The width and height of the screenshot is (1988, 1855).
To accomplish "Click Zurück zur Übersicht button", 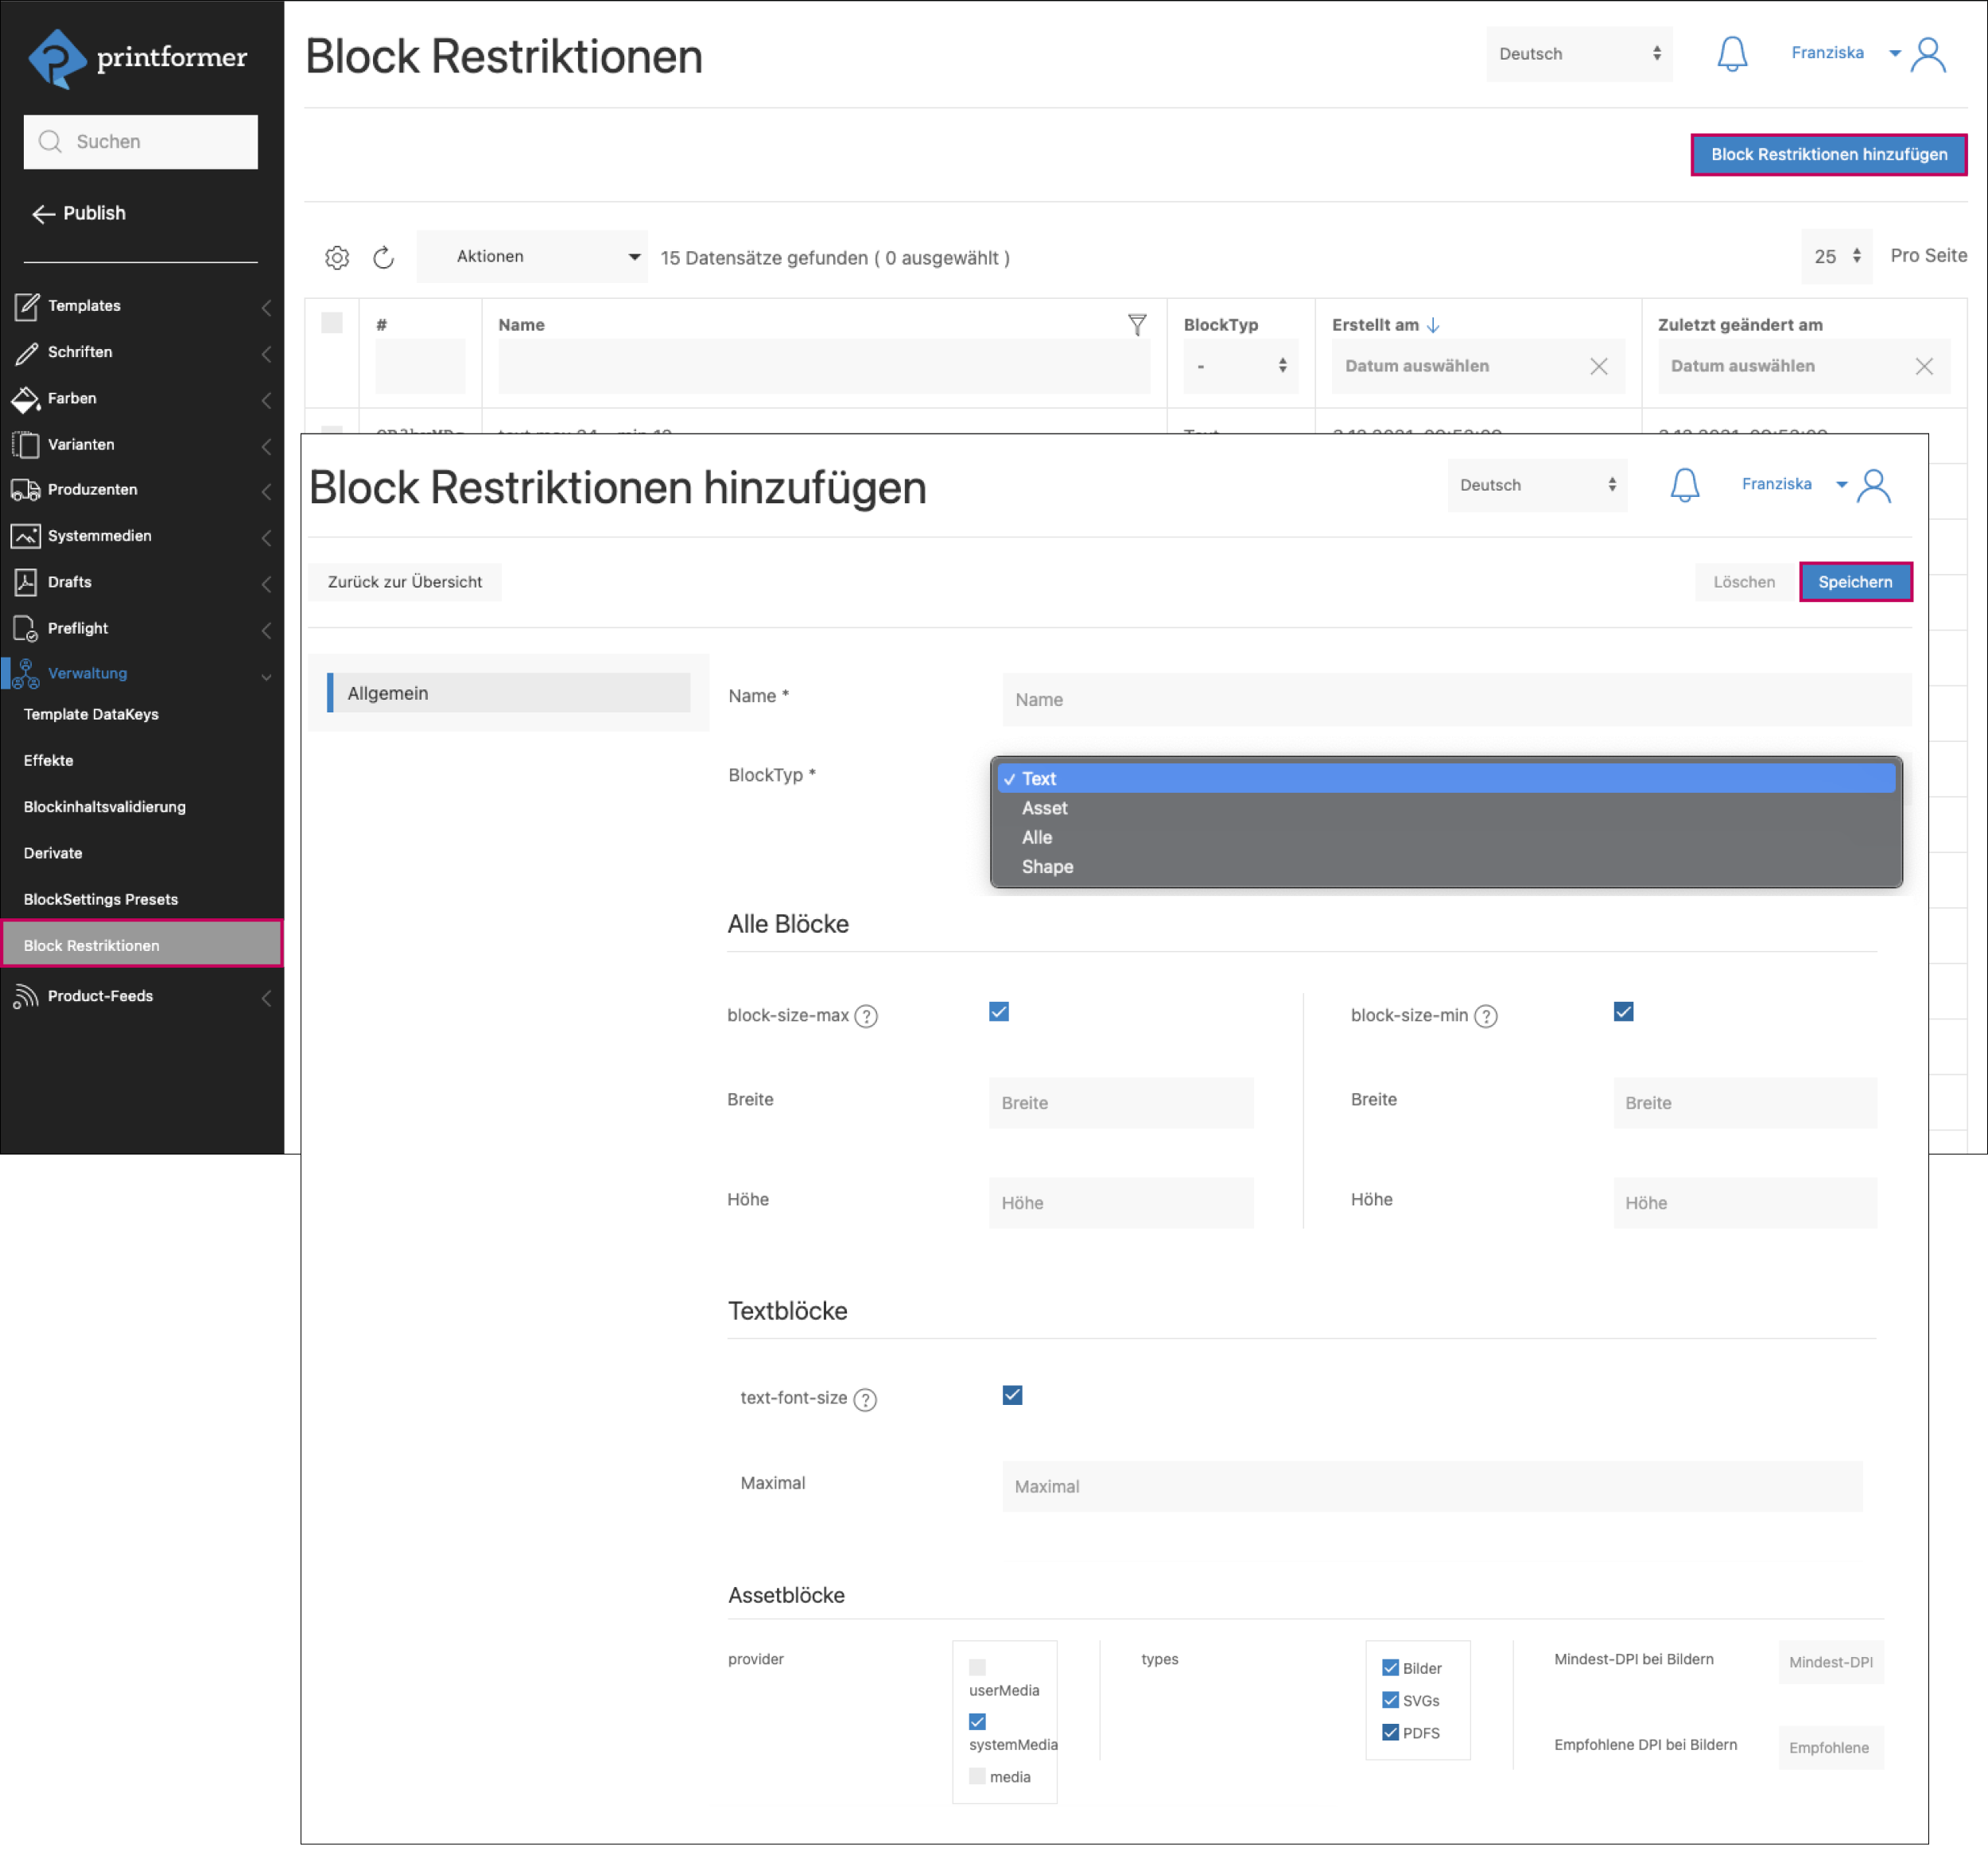I will point(404,582).
